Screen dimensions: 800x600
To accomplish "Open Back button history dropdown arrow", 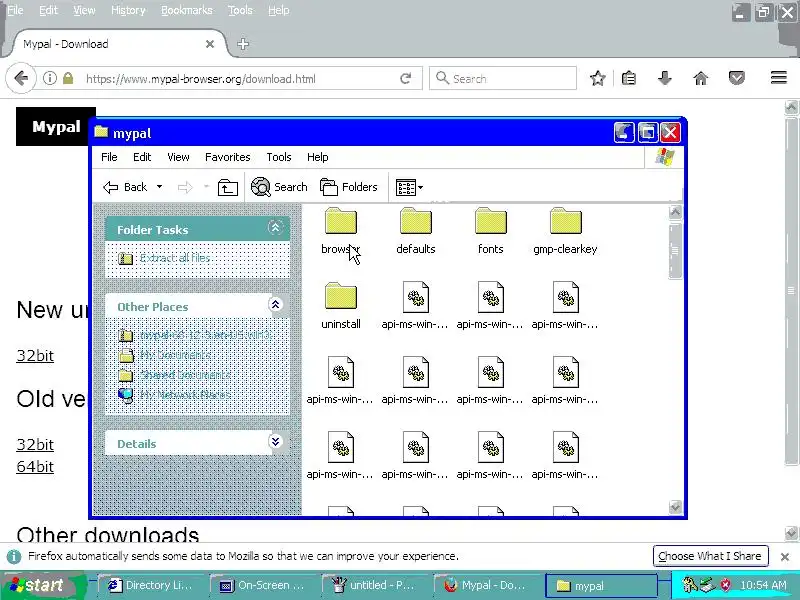I will point(160,187).
